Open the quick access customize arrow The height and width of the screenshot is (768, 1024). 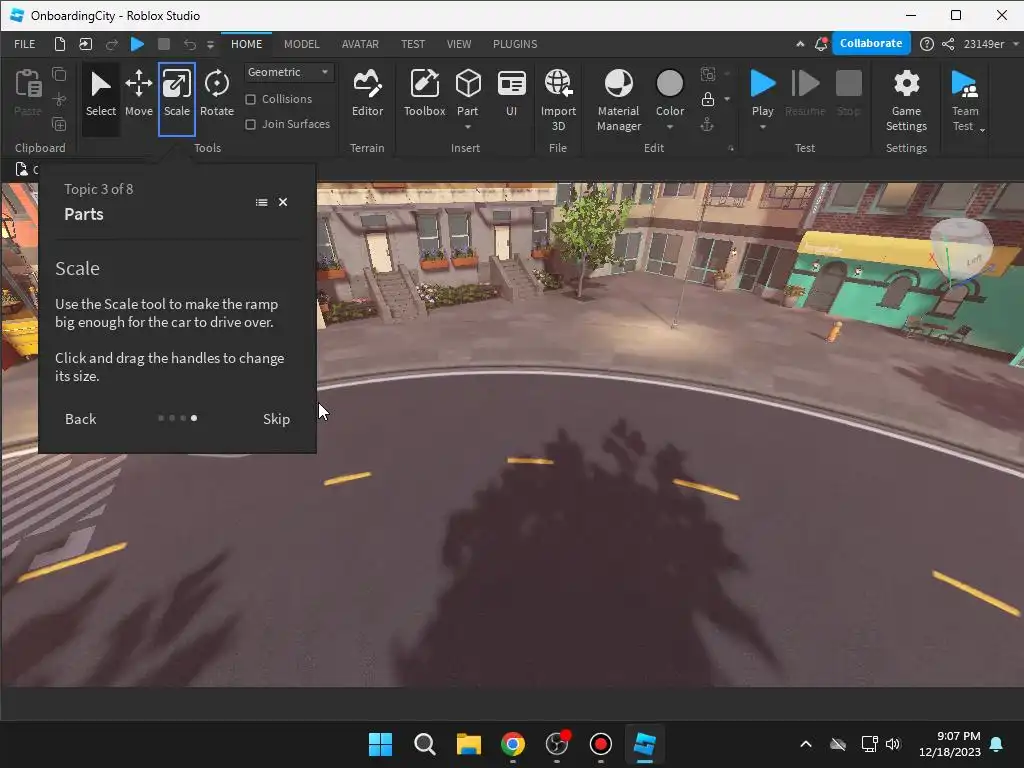210,44
